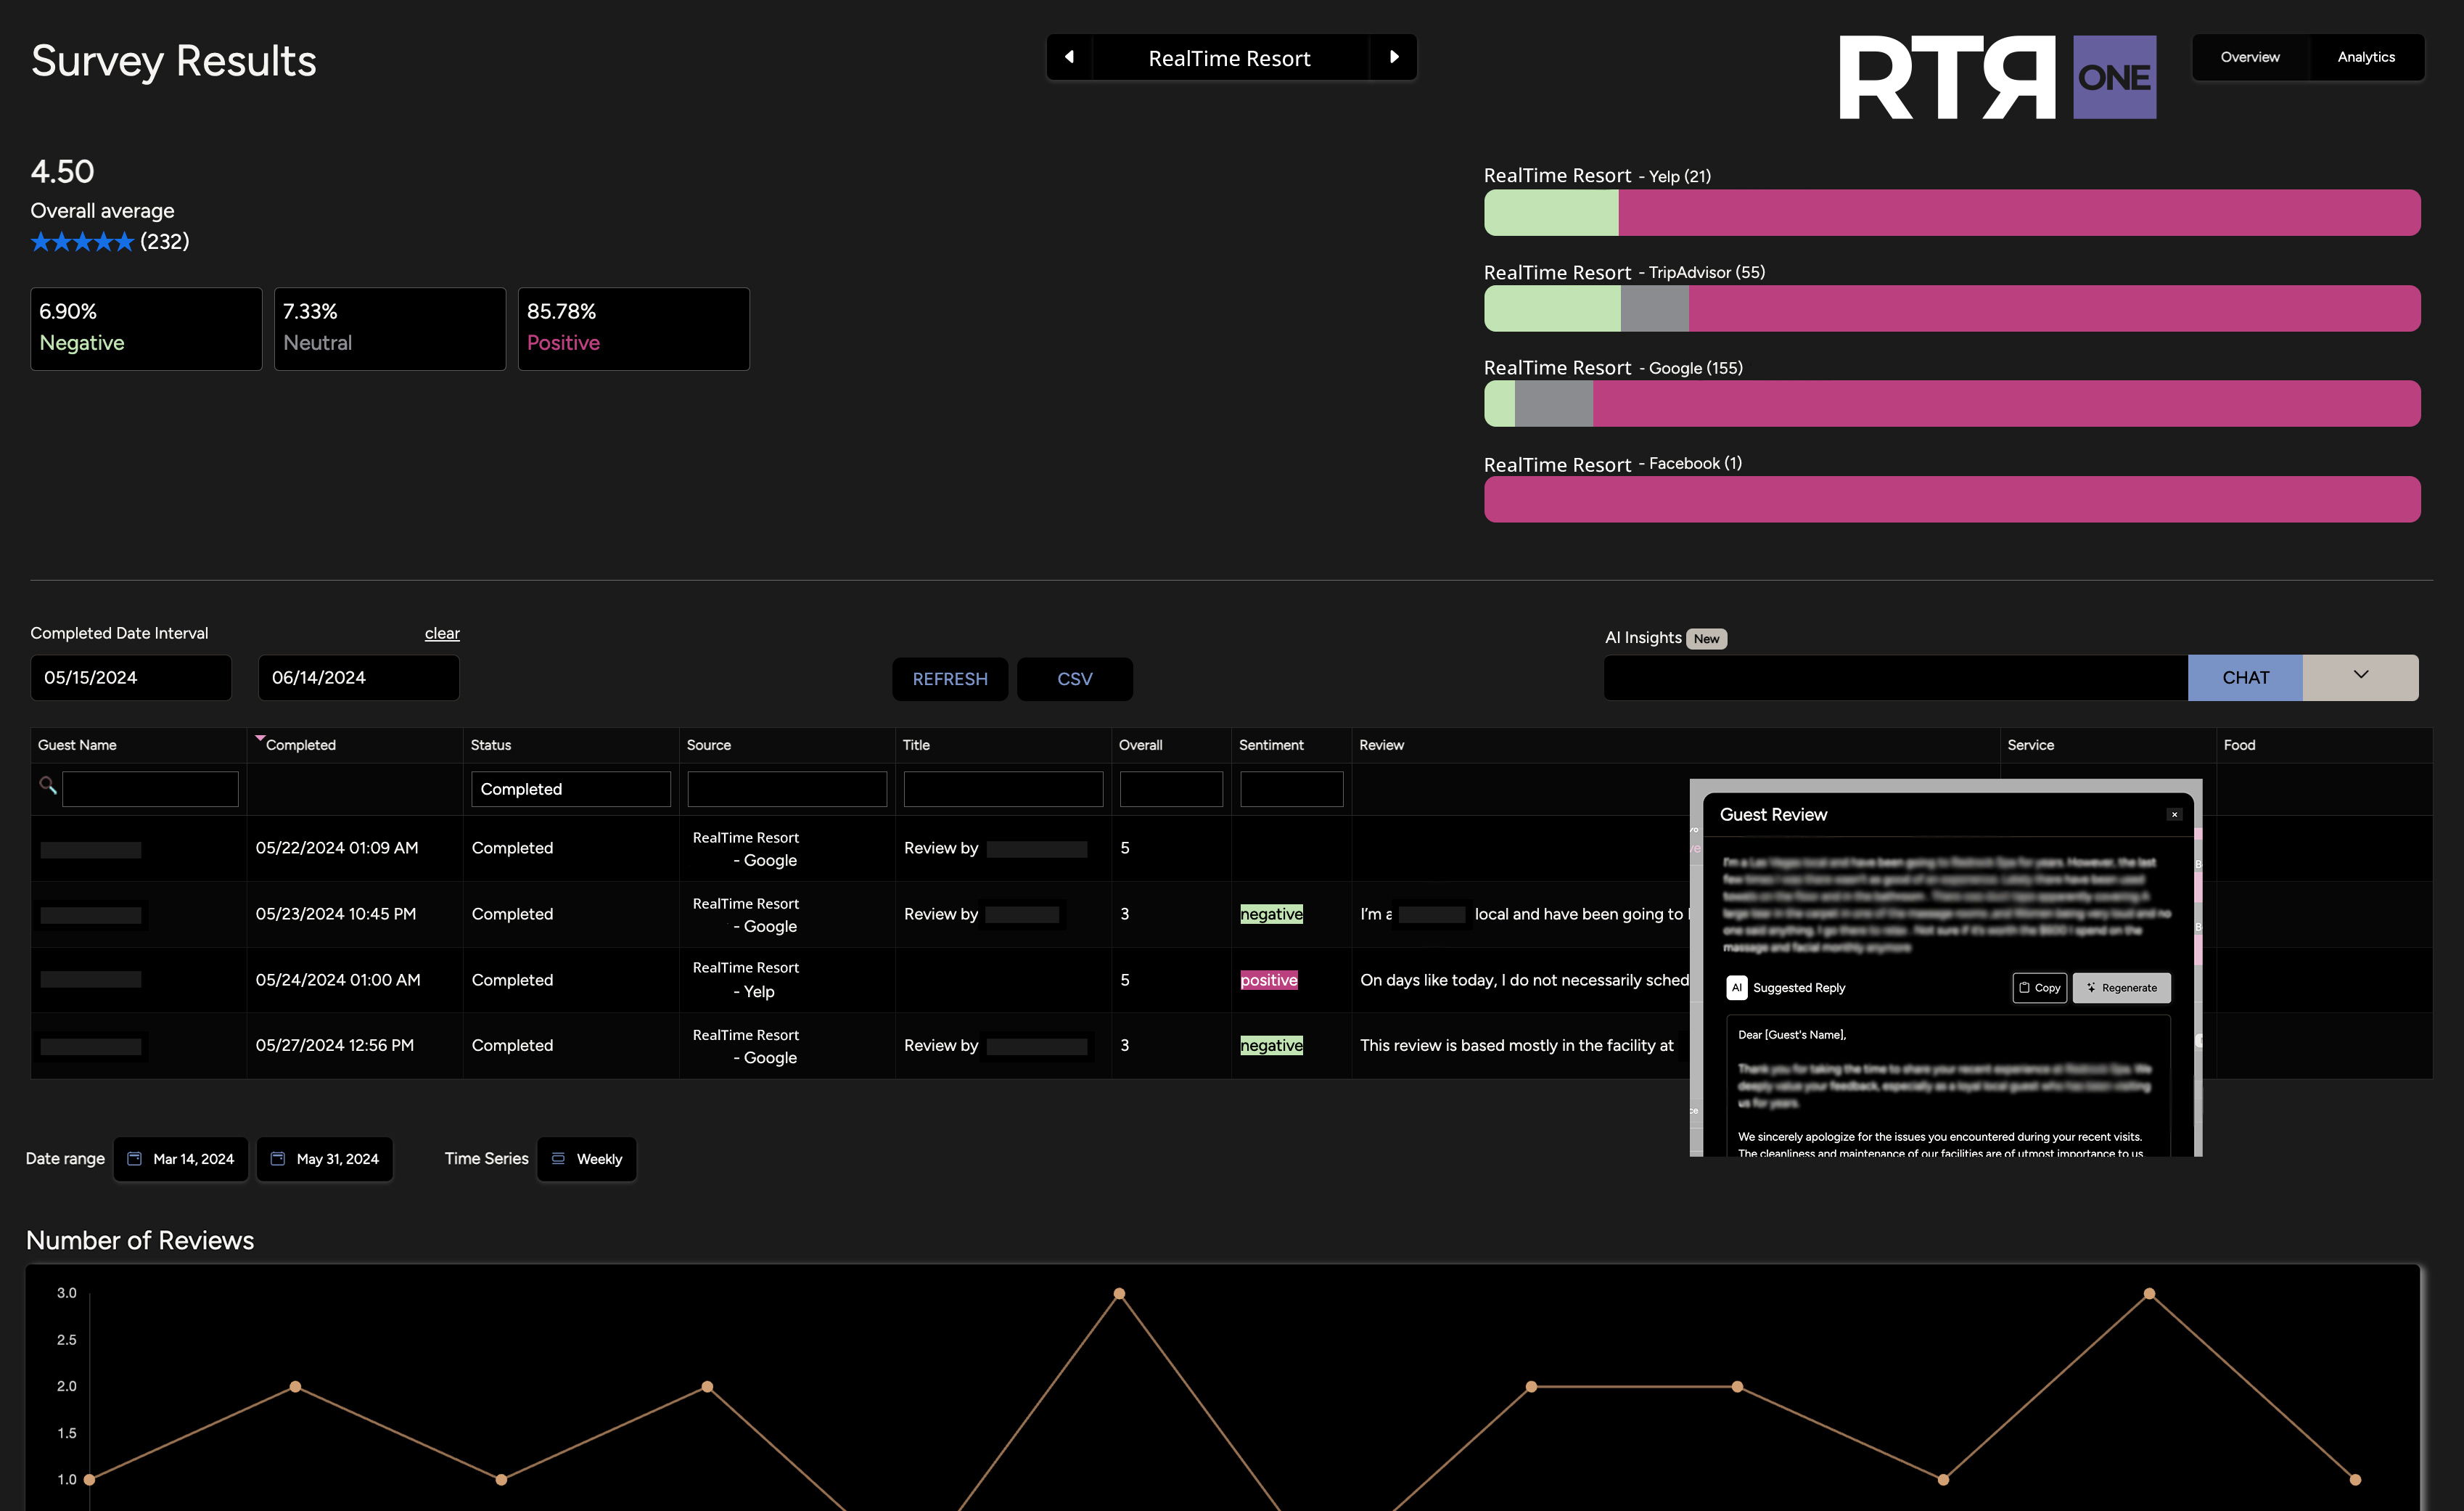Click the RTR ONE logo
The width and height of the screenshot is (2464, 1511).
click(1997, 77)
